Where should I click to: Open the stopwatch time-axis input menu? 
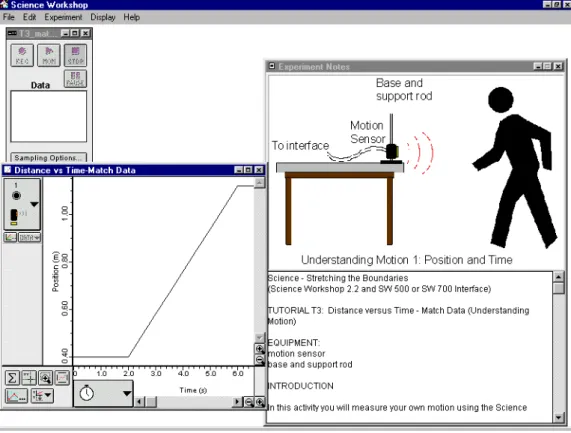(103, 393)
